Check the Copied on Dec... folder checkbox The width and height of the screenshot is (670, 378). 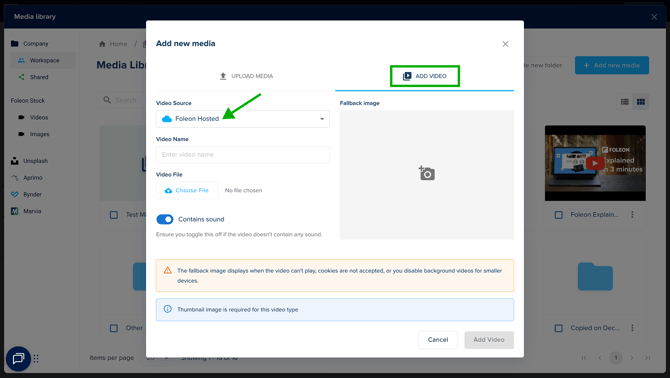coord(558,328)
